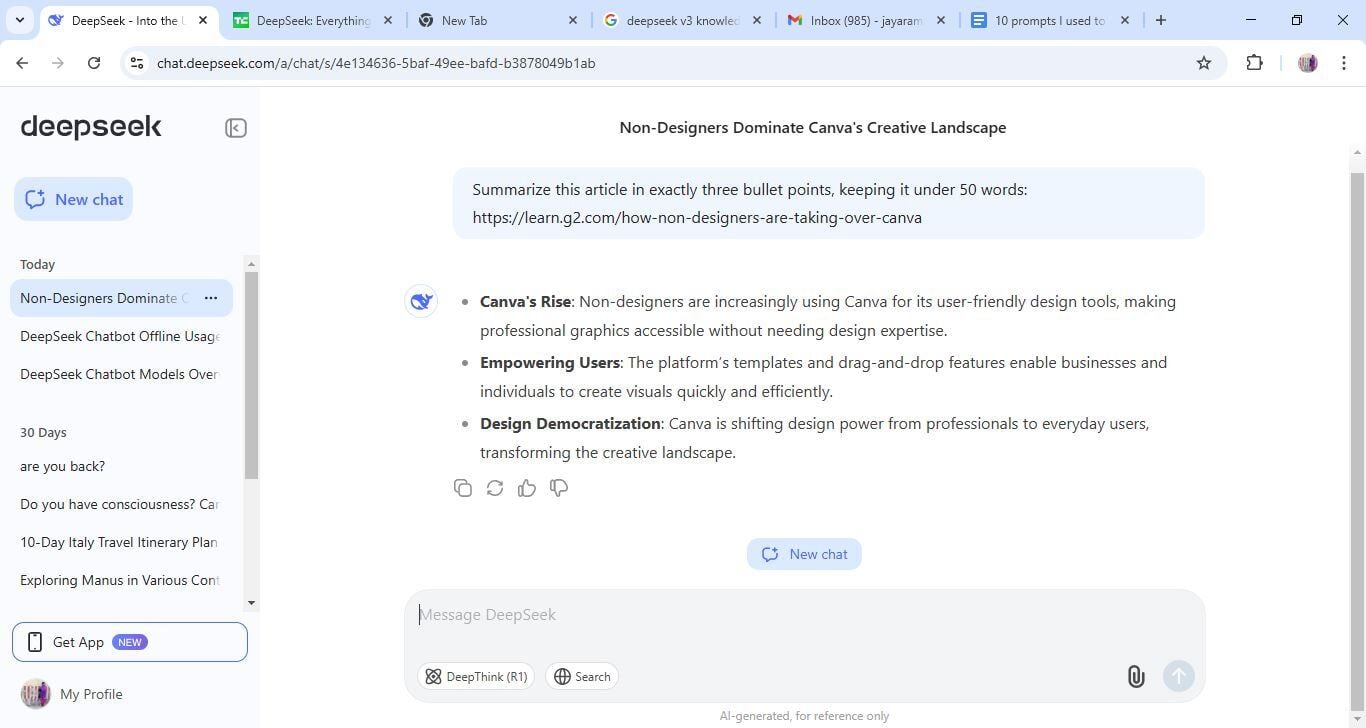This screenshot has width=1366, height=728.
Task: Open the 'are you back?' chat
Action: tap(121, 466)
